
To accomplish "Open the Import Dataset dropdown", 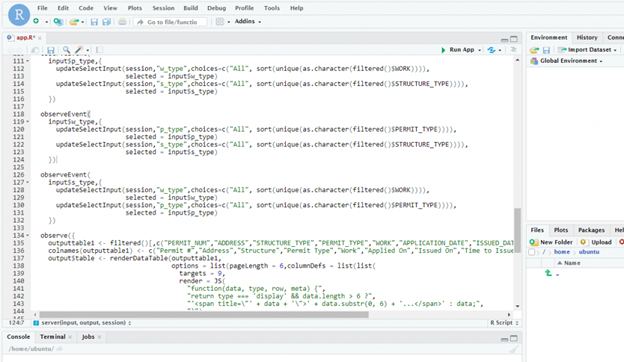I will 587,50.
